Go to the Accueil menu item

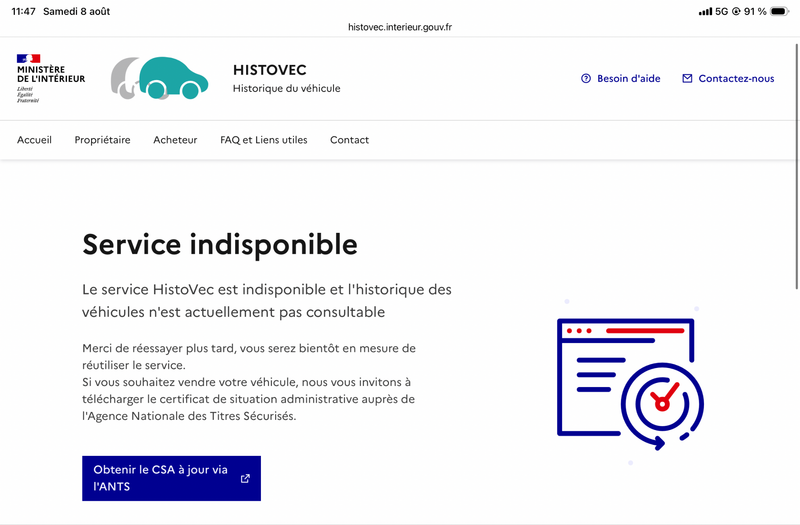[34, 140]
